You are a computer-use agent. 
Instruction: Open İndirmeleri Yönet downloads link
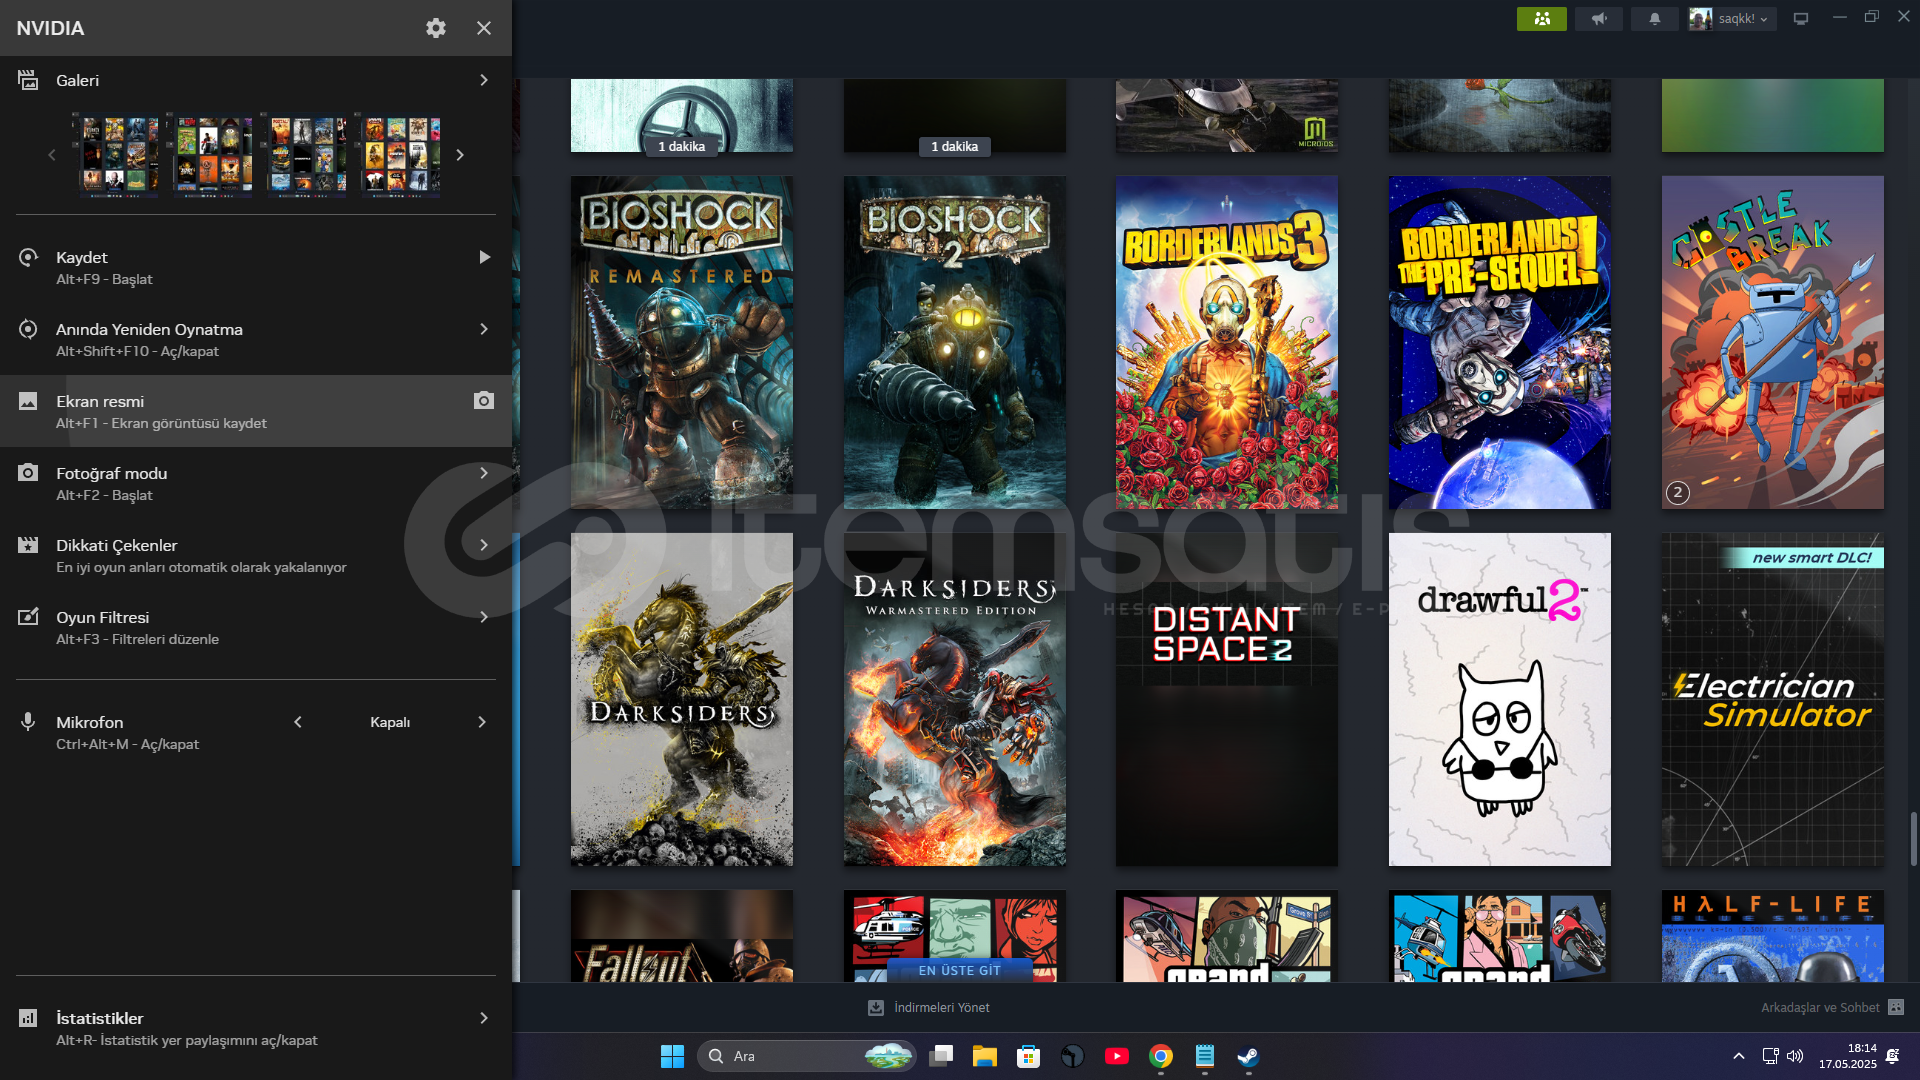pyautogui.click(x=929, y=1008)
